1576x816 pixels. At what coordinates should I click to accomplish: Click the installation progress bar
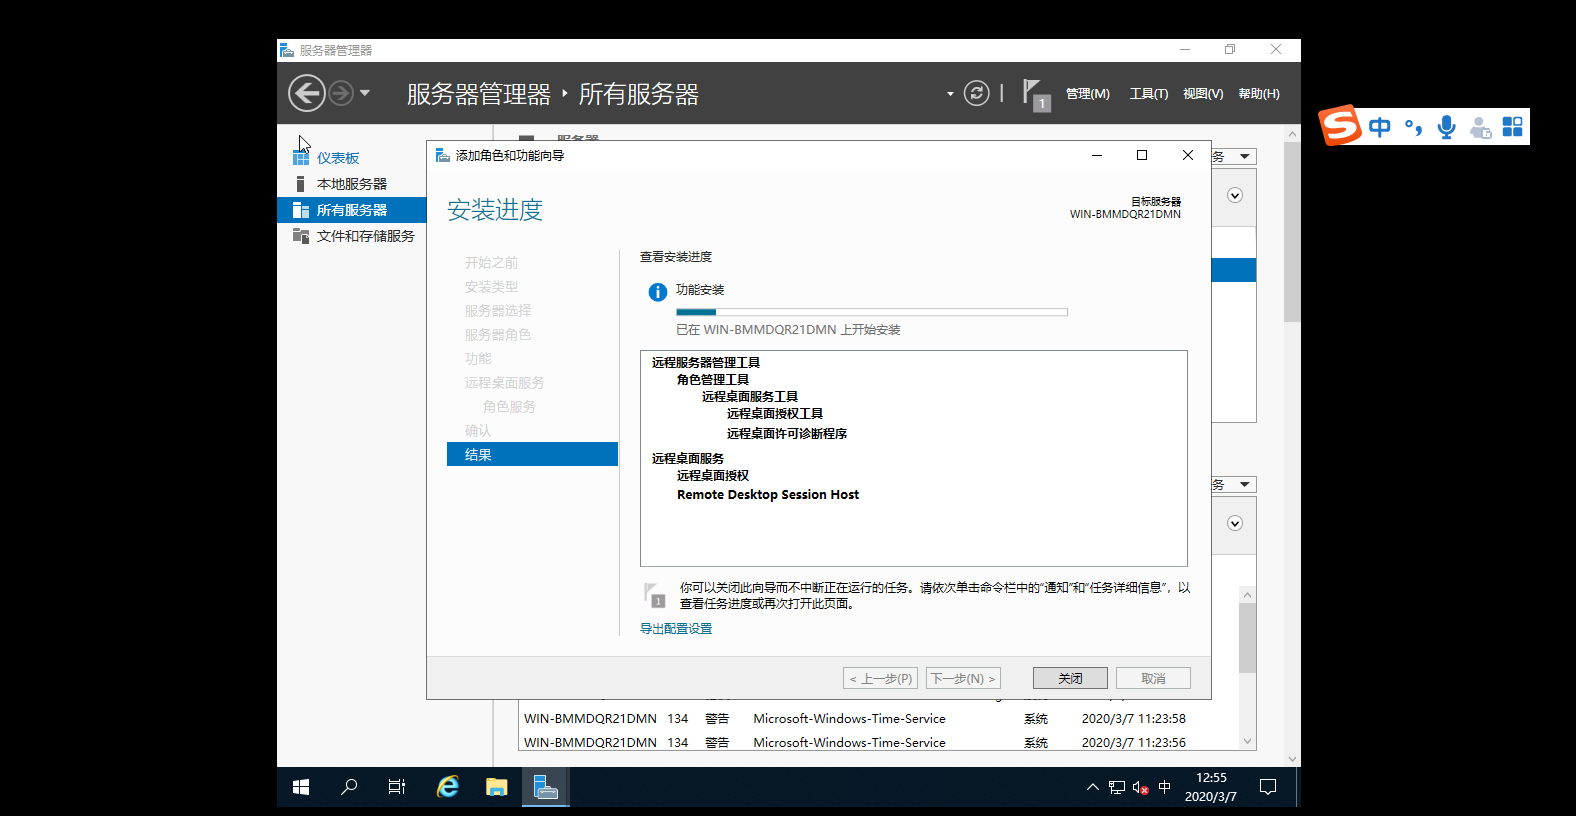[872, 312]
